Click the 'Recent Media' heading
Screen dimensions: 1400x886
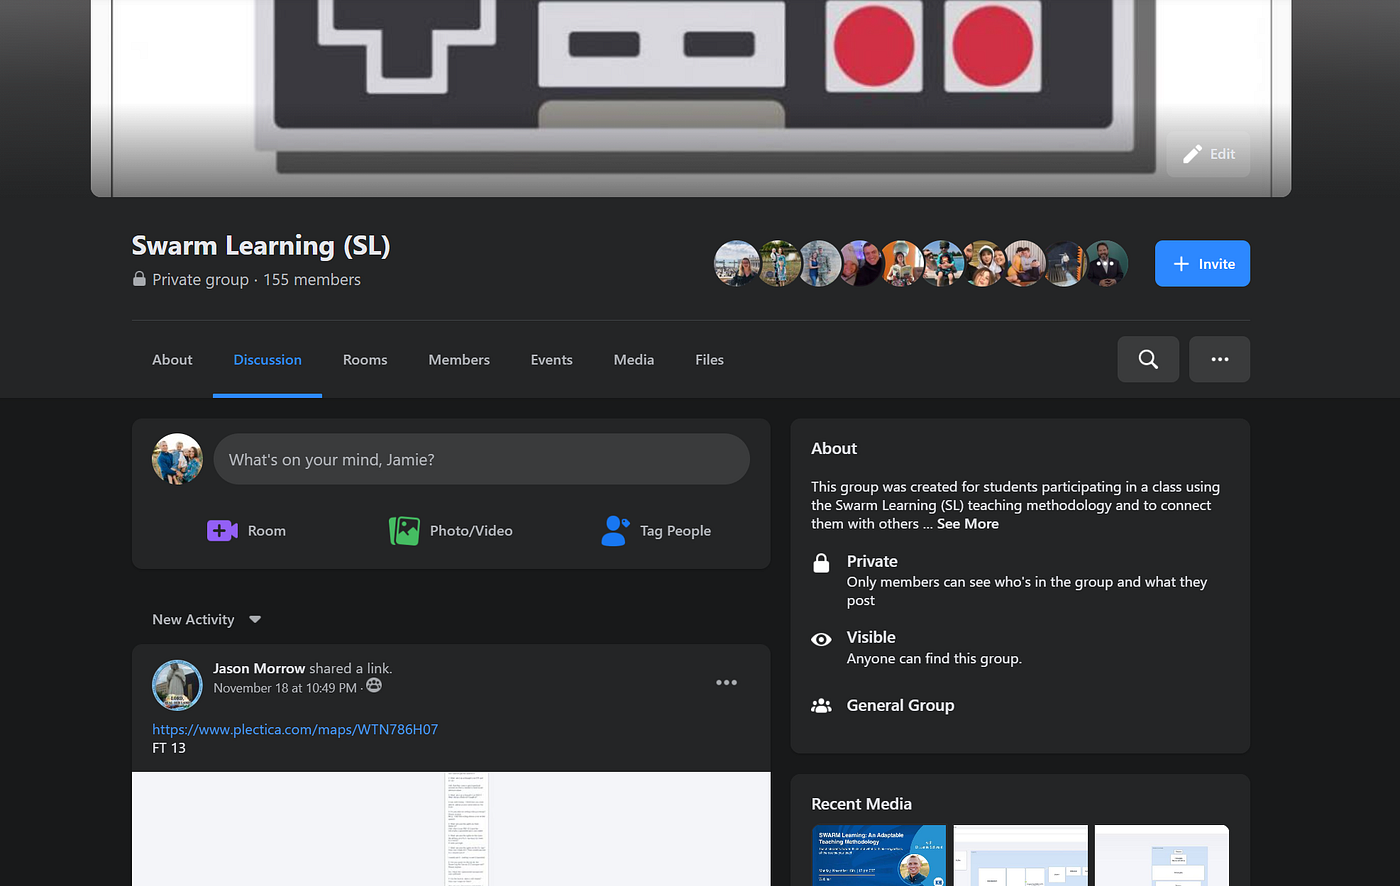pyautogui.click(x=861, y=804)
